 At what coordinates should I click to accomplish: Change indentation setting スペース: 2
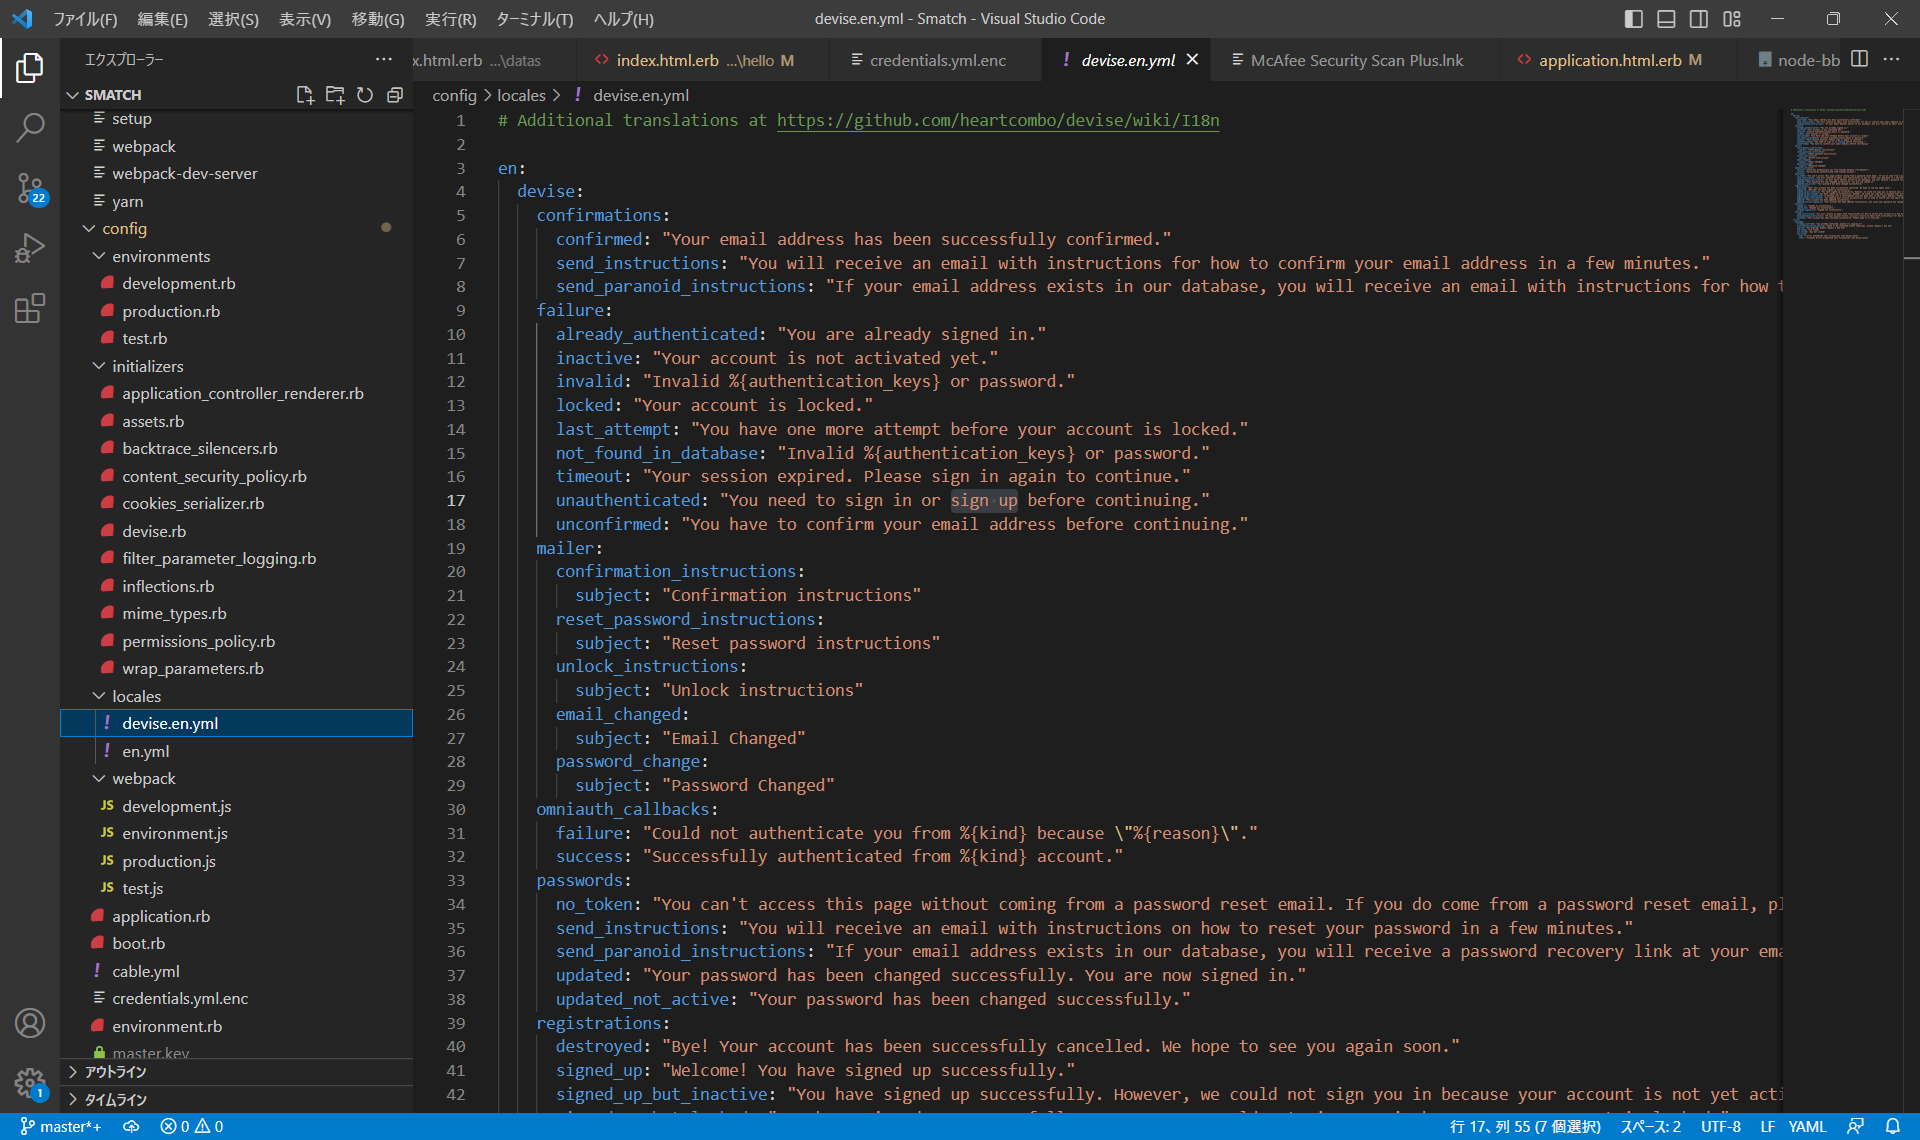[x=1650, y=1127]
